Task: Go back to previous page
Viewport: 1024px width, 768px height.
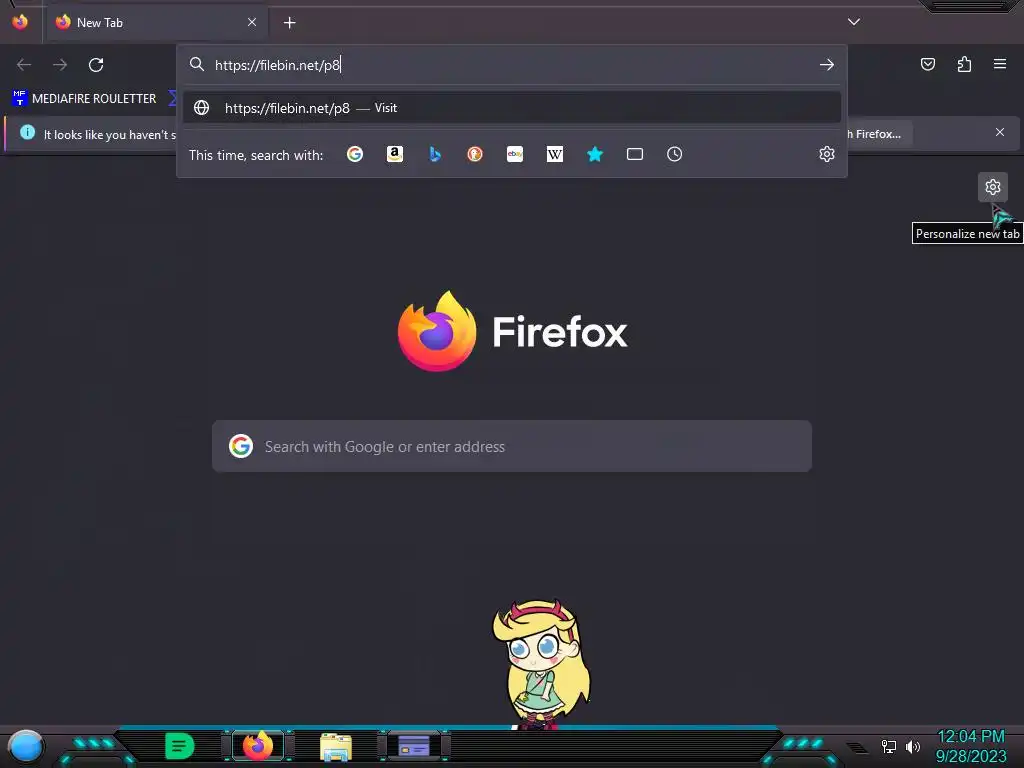Action: tap(24, 65)
